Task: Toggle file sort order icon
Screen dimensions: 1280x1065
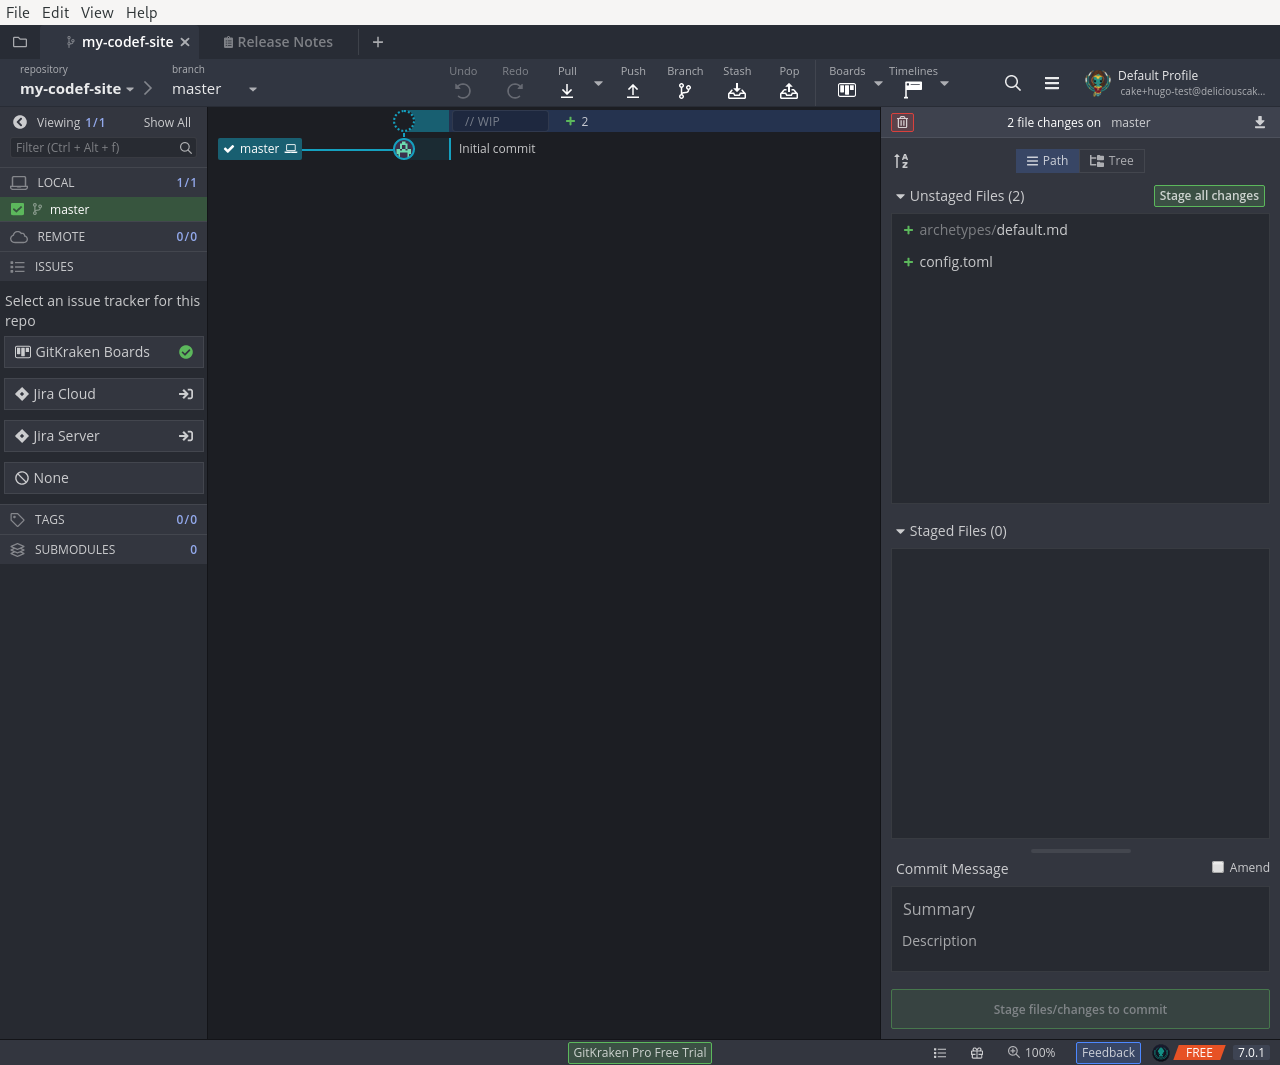Action: (901, 161)
